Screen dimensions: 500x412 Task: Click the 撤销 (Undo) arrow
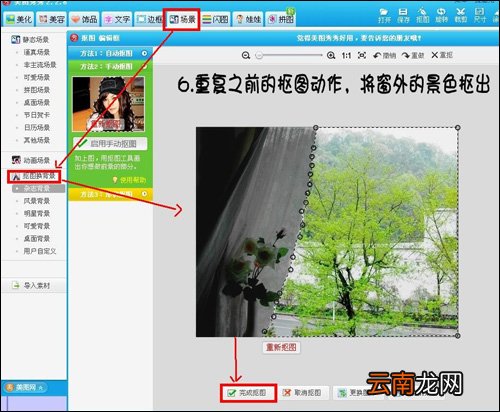[384, 55]
